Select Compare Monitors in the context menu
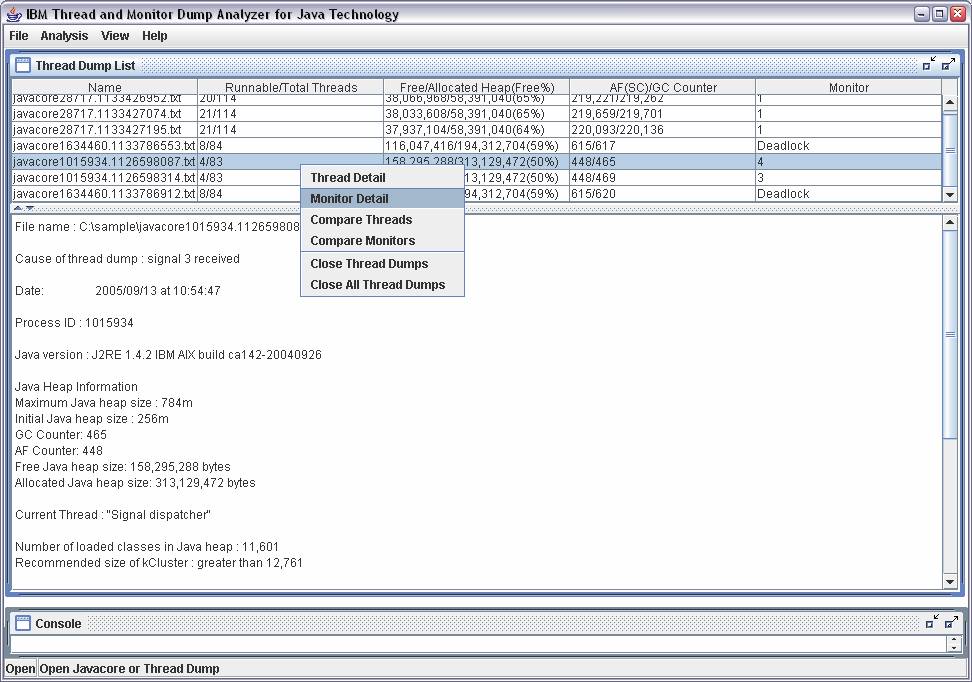This screenshot has height=682, width=972. [382, 241]
